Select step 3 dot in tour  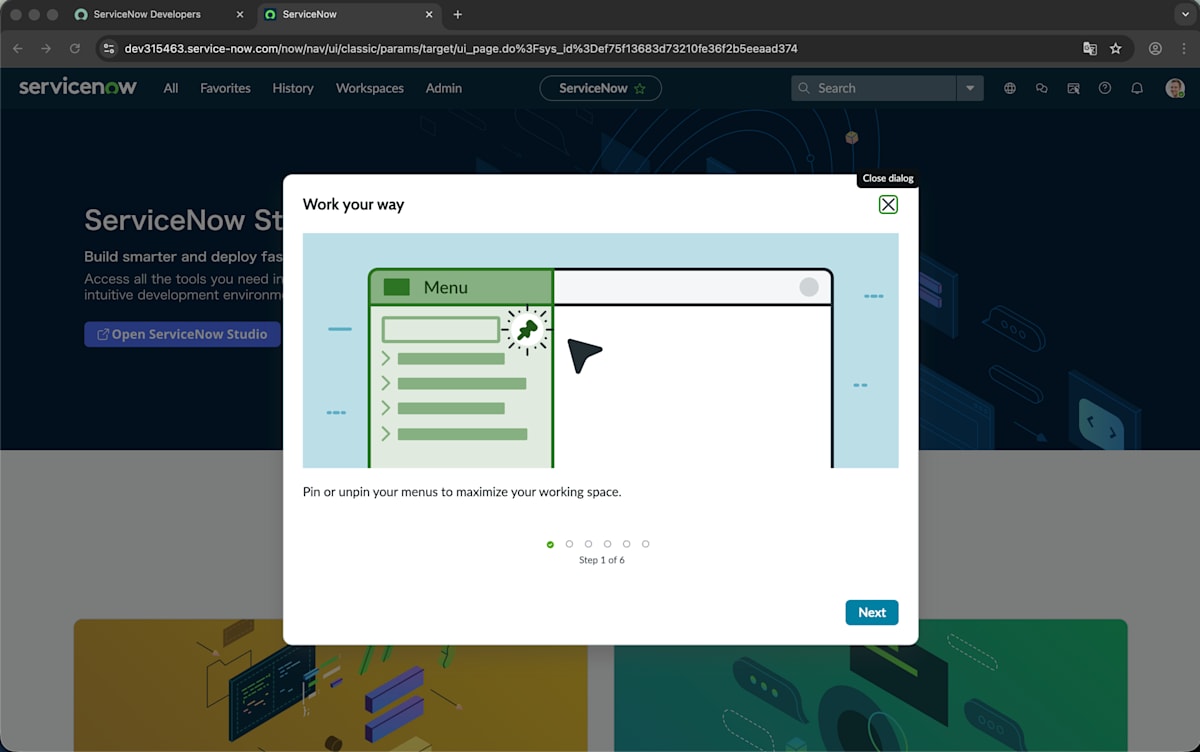tap(588, 544)
